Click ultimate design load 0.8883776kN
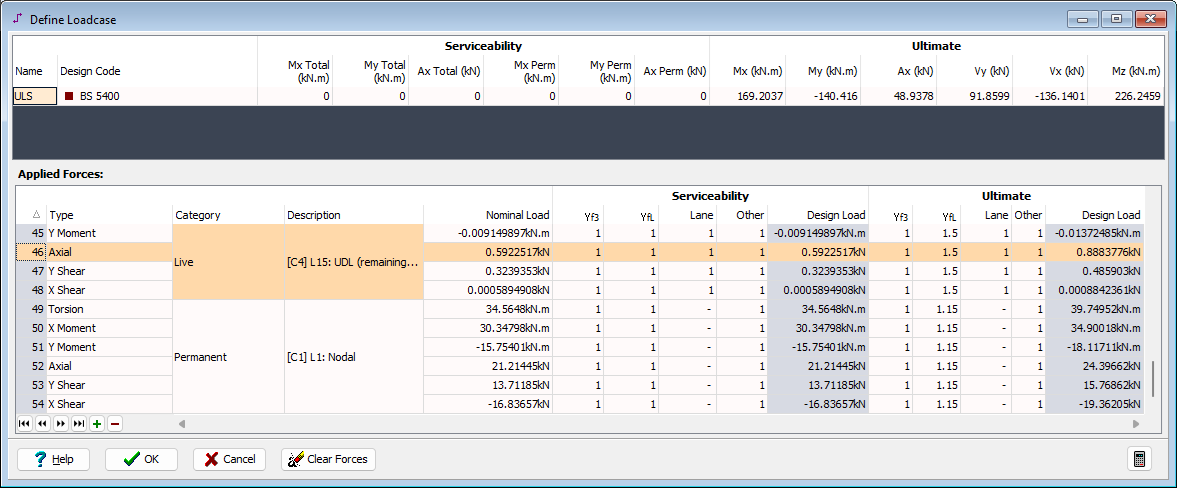Image resolution: width=1177 pixels, height=488 pixels. click(1094, 252)
